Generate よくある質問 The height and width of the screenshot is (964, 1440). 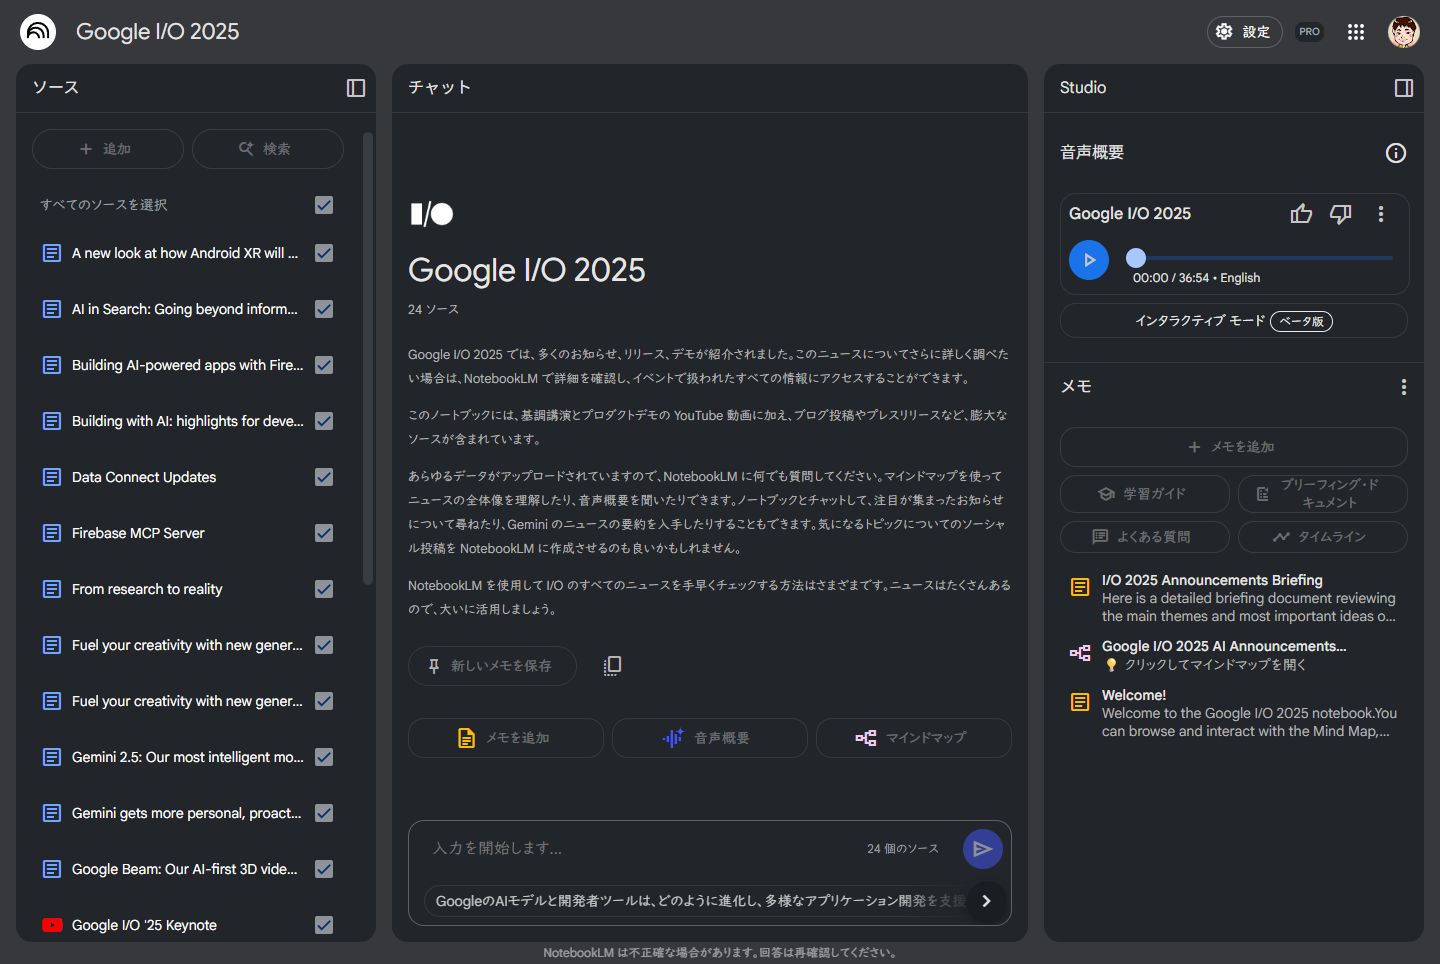point(1145,537)
